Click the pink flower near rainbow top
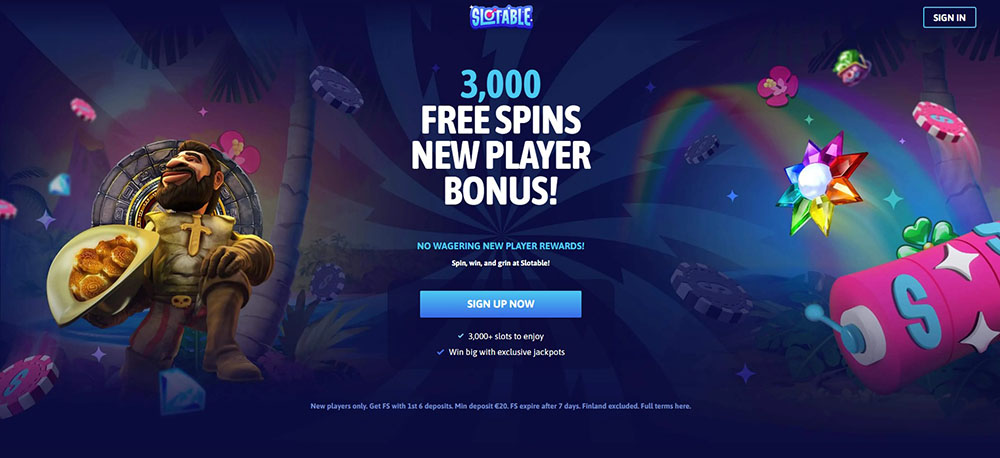This screenshot has height=458, width=1000. 778,86
